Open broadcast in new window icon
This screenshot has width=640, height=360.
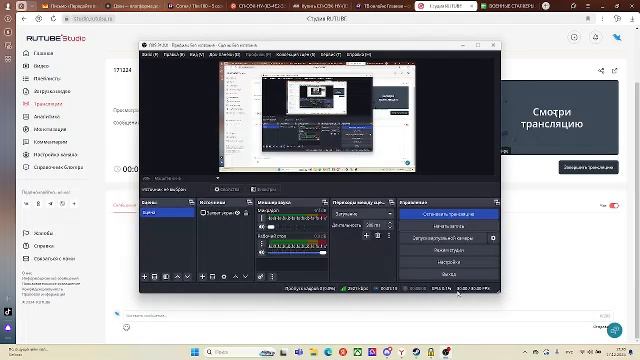pos(615,71)
